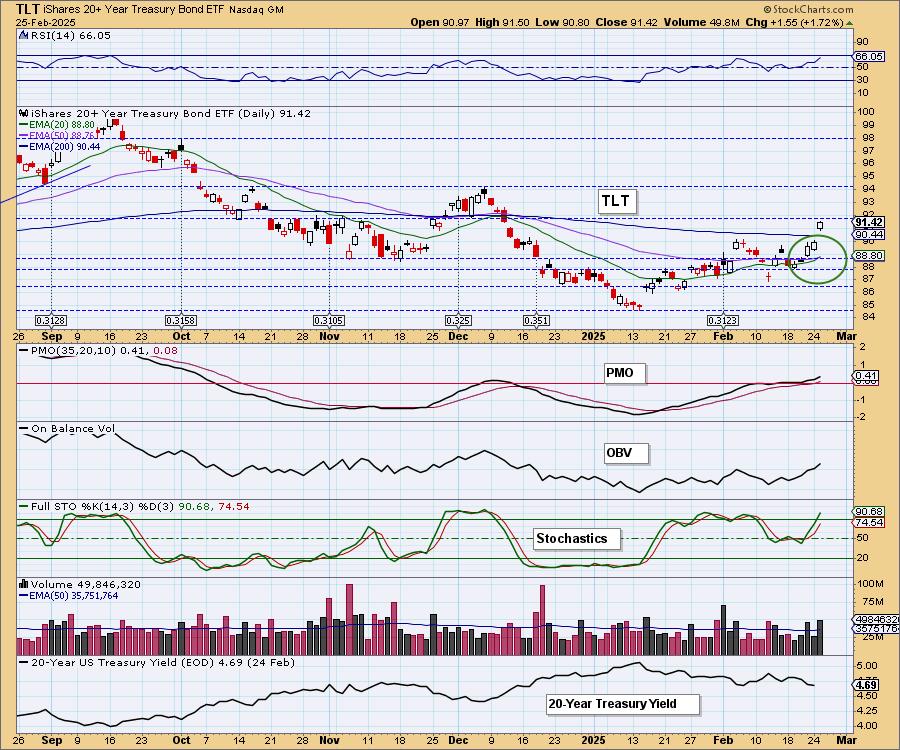Viewport: 900px width, 750px height.
Task: Click the 0.3123 dividend marker label
Action: 723,321
